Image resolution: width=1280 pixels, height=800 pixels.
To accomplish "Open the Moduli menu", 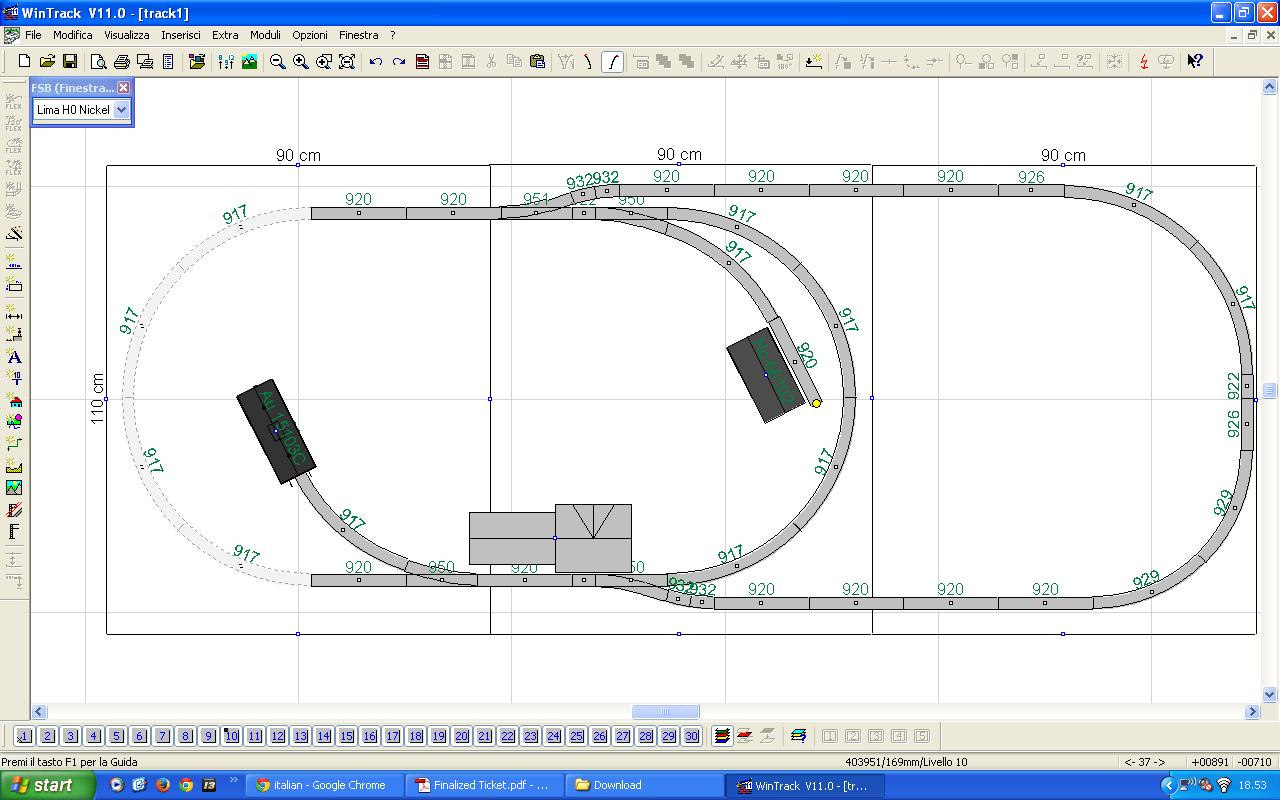I will pos(265,35).
